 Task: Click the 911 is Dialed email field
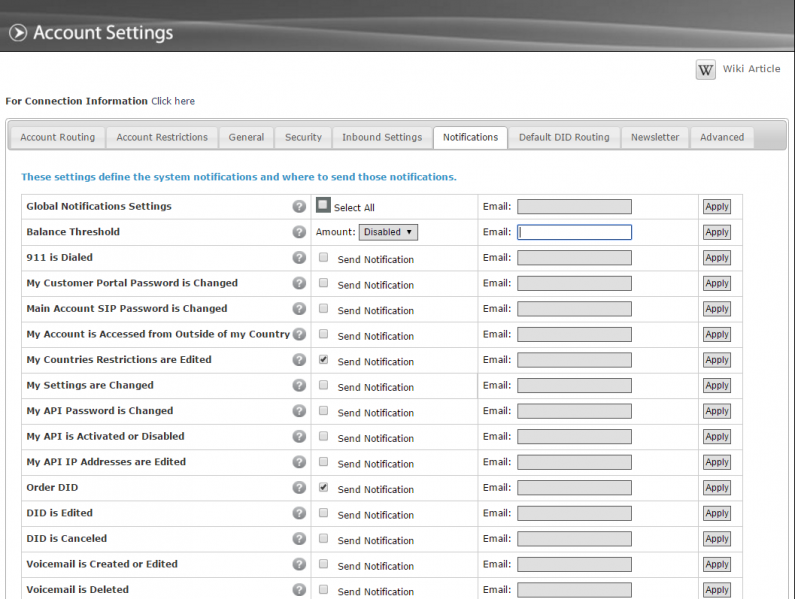click(x=574, y=258)
